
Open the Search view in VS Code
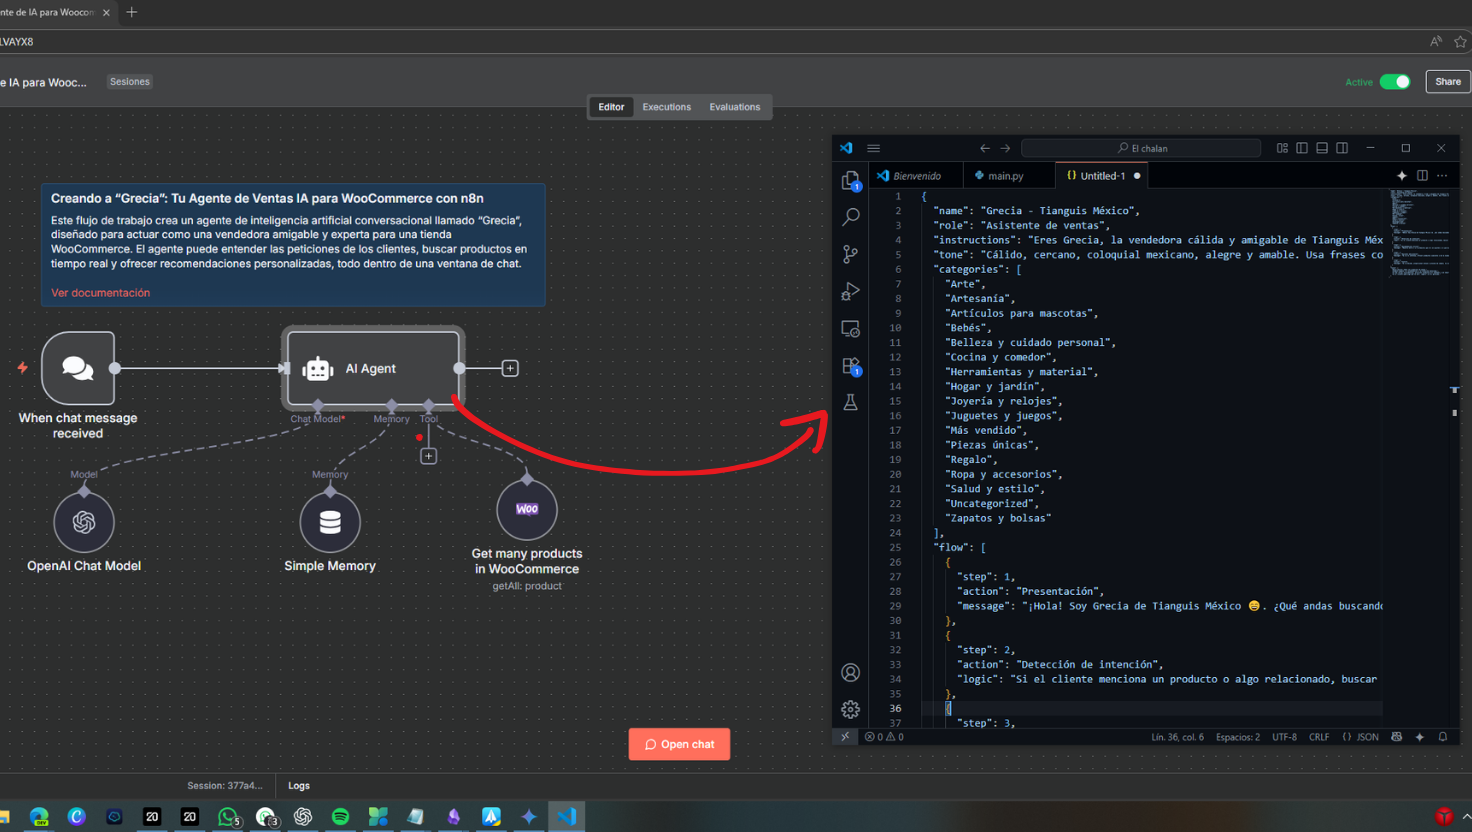[x=850, y=217]
